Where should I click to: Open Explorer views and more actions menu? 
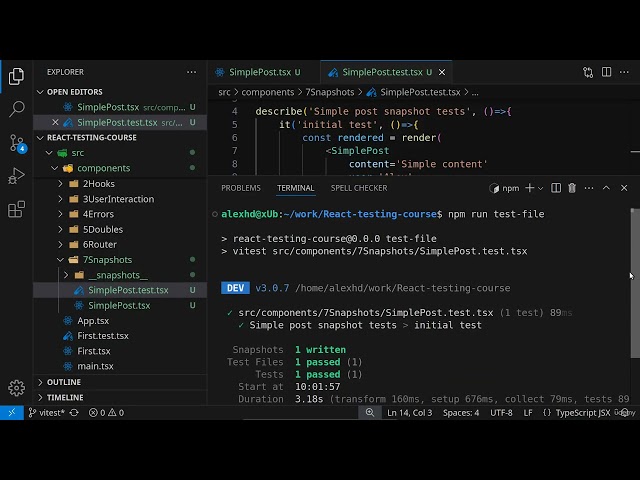(x=191, y=72)
